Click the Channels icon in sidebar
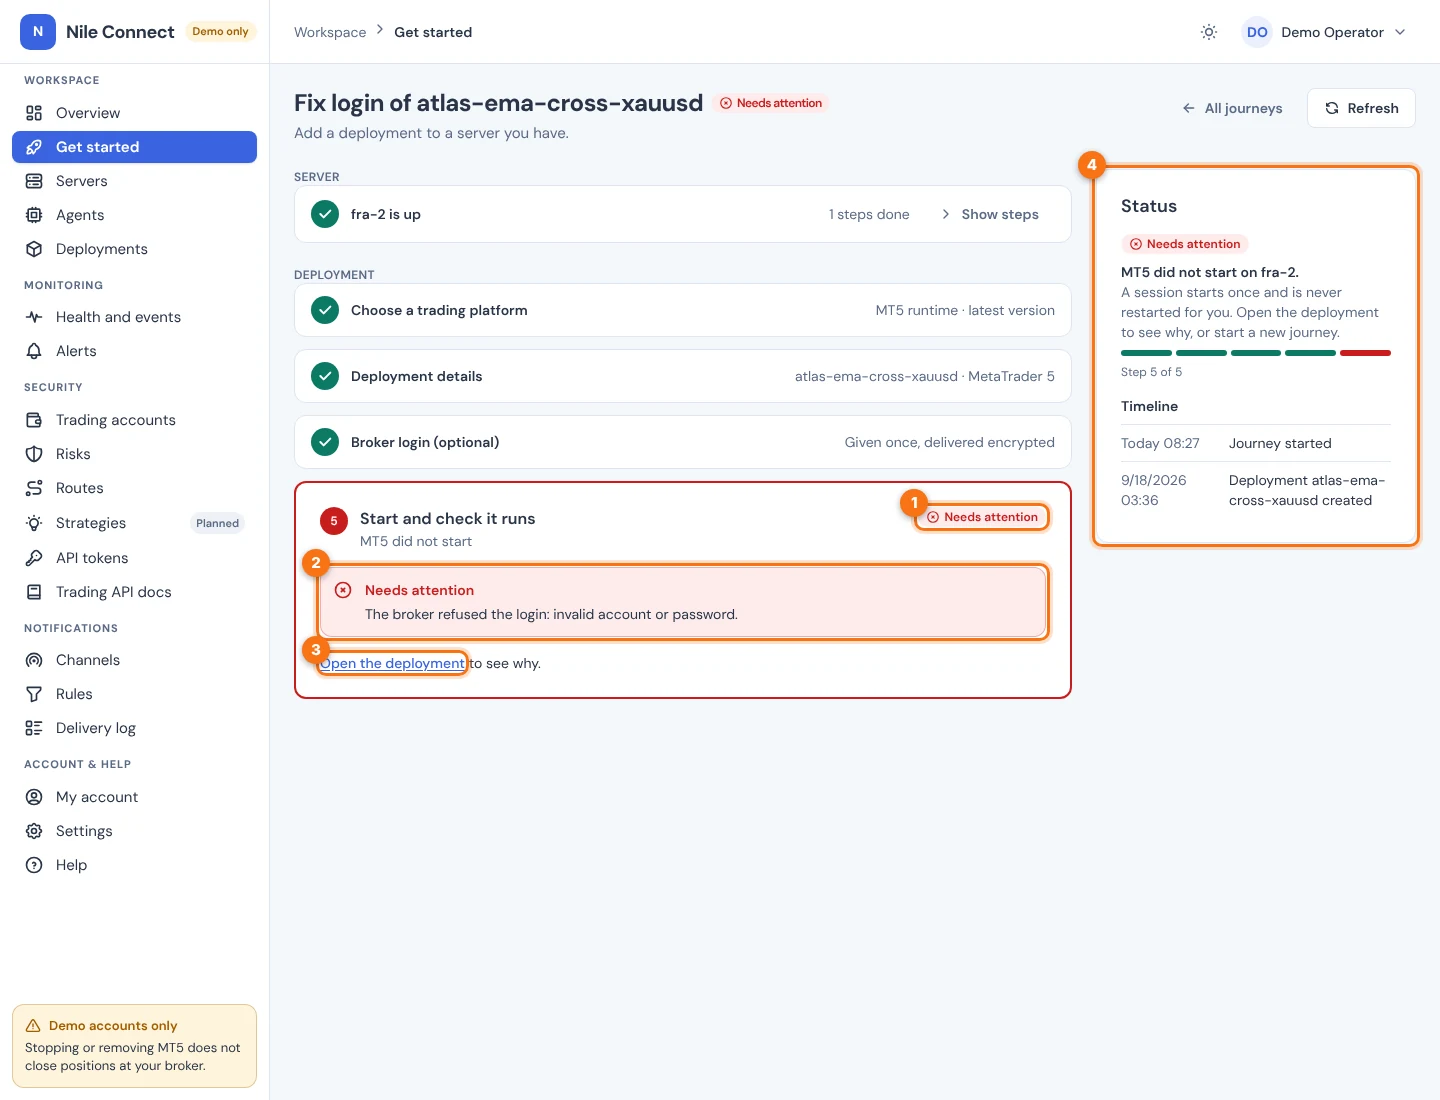The image size is (1440, 1100). [34, 660]
